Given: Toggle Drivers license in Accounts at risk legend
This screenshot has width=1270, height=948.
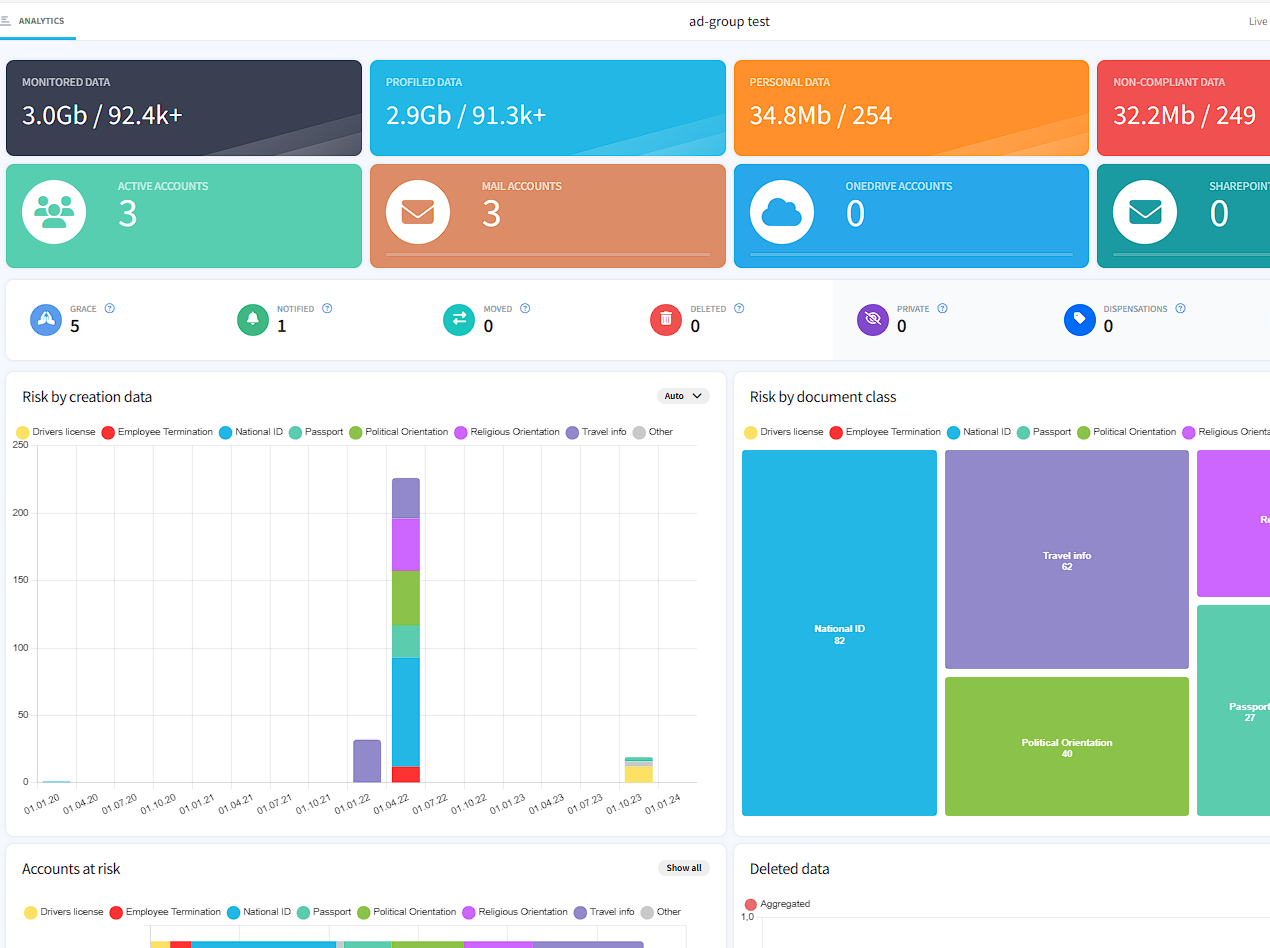Looking at the screenshot, I should point(64,912).
